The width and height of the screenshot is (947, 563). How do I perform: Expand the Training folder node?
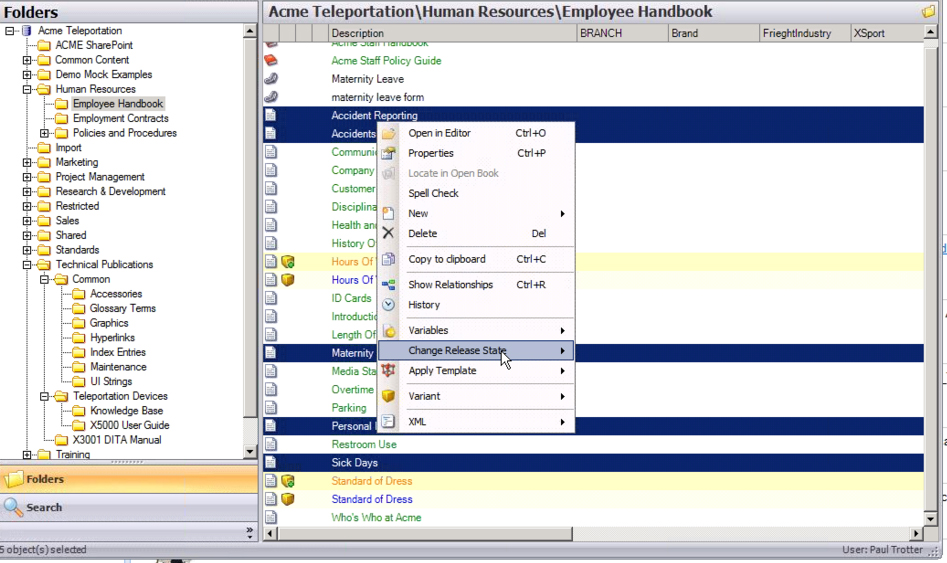point(27,454)
